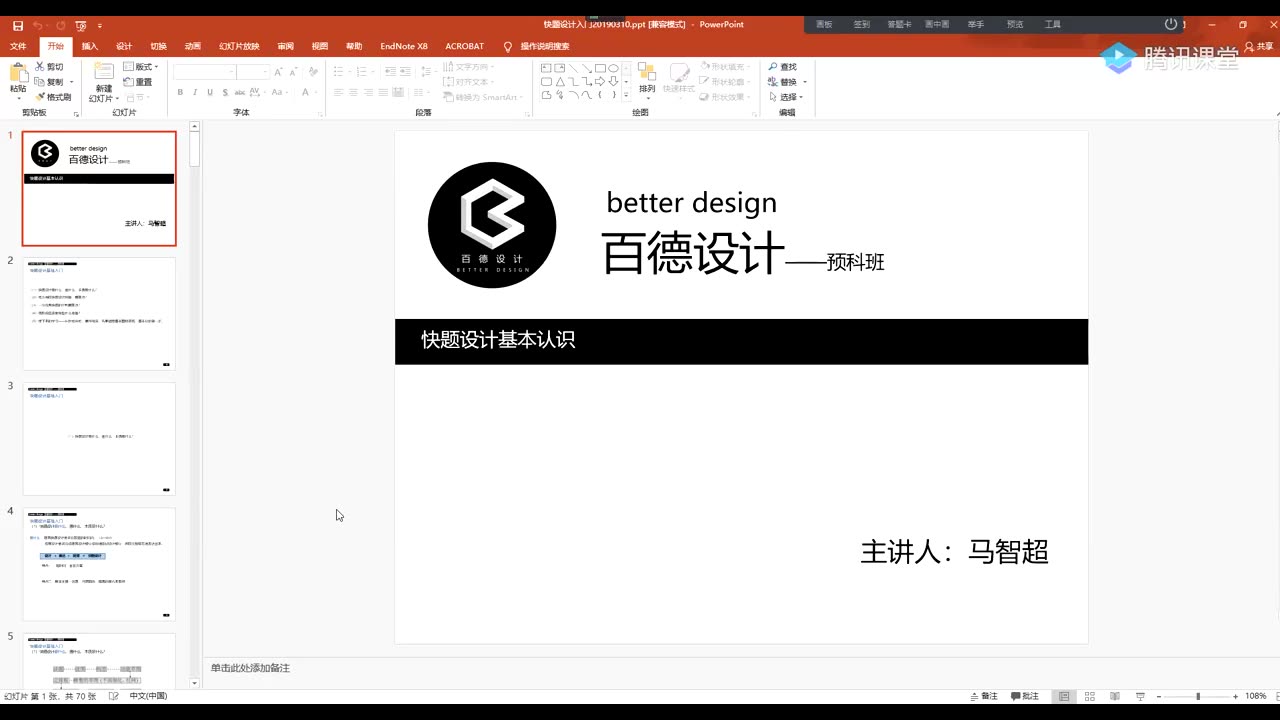Viewport: 1280px width, 720px height.
Task: Click the Tell Me search box (操作说明搜索)
Action: tap(537, 46)
